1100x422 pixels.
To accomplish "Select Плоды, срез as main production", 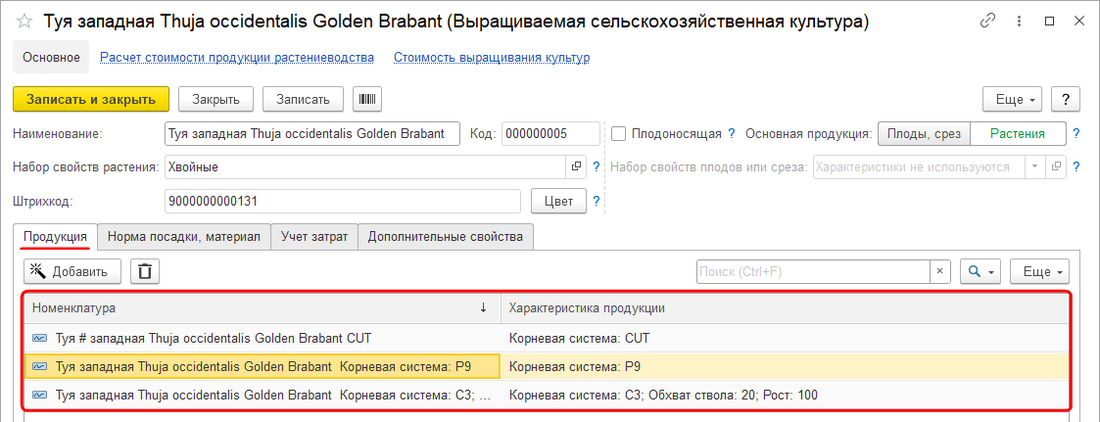I will 924,133.
